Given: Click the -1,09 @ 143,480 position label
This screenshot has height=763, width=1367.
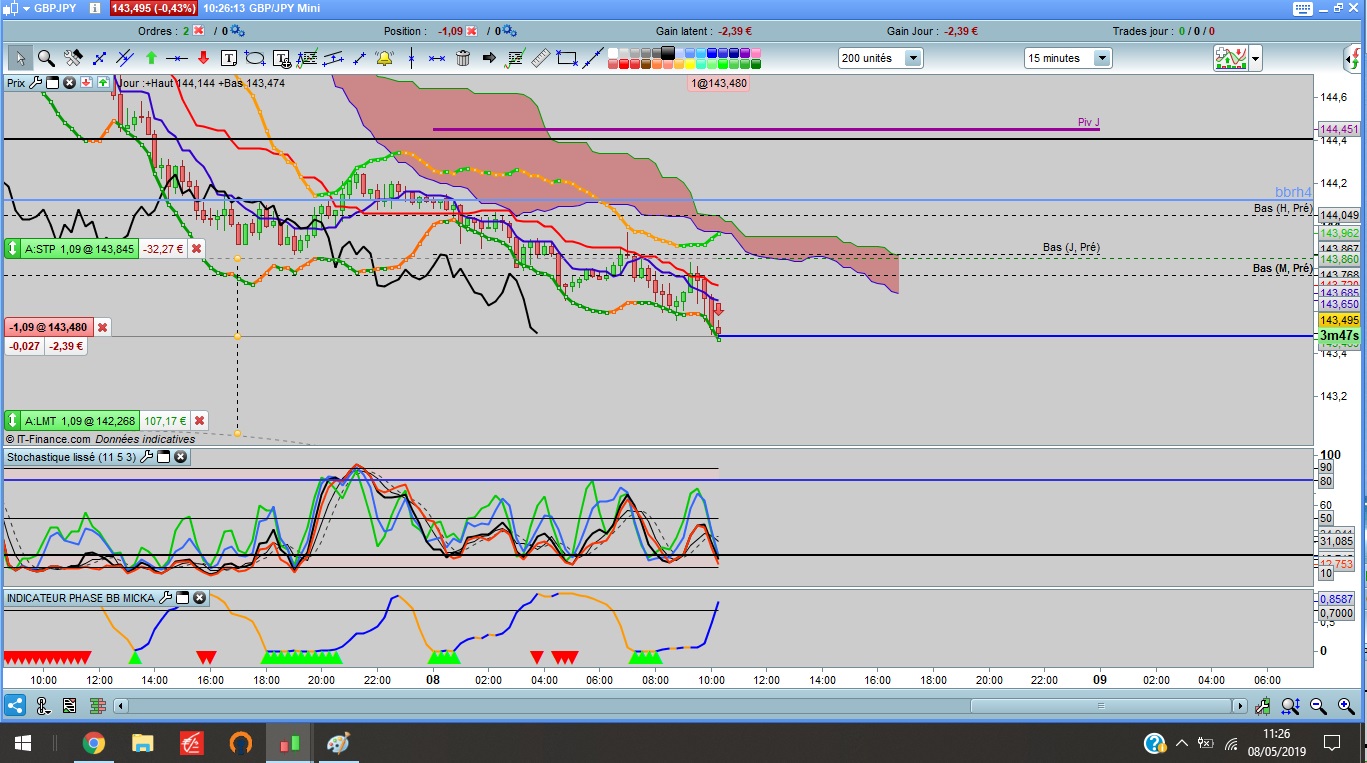Looking at the screenshot, I should click(x=48, y=327).
